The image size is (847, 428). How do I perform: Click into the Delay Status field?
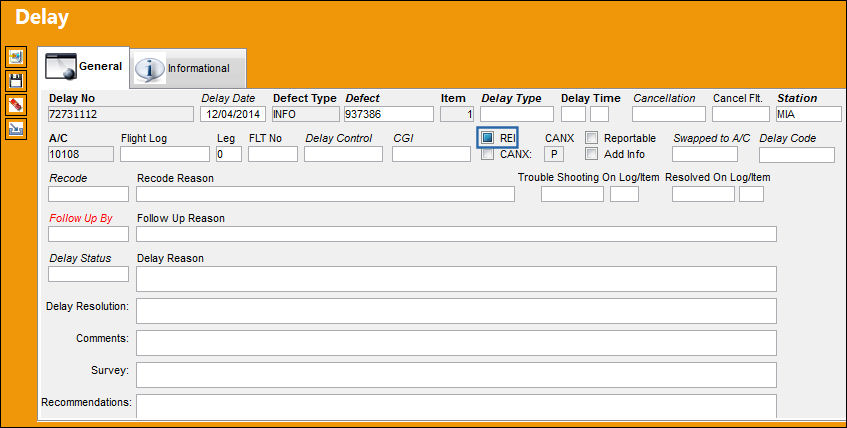[x=89, y=274]
